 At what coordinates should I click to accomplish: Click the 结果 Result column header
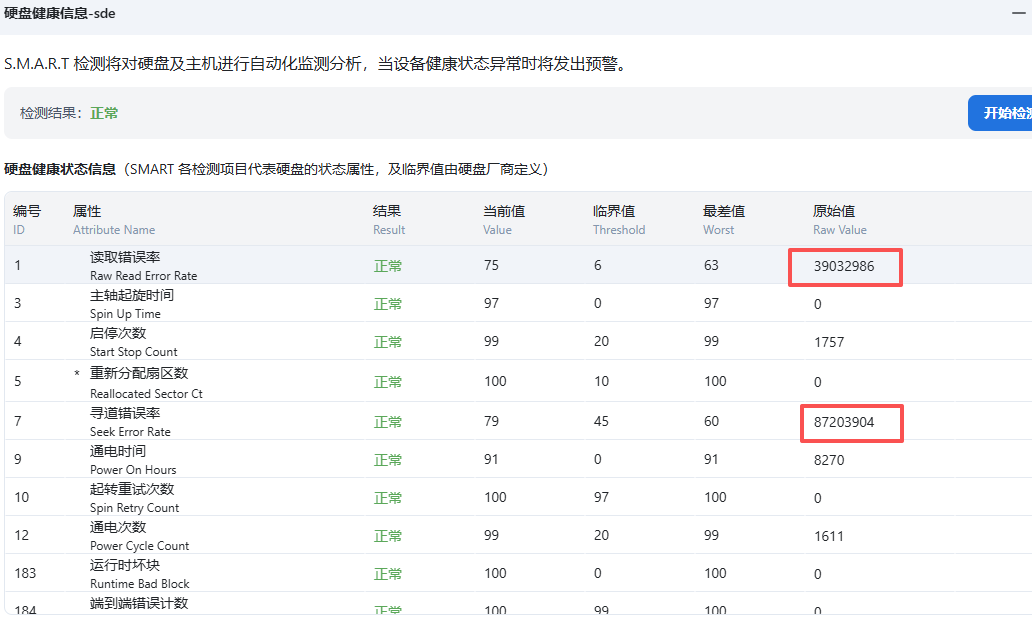pyautogui.click(x=388, y=220)
